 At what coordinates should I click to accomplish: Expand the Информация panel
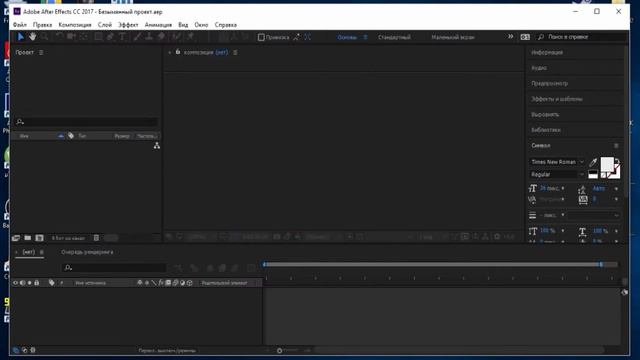[547, 52]
